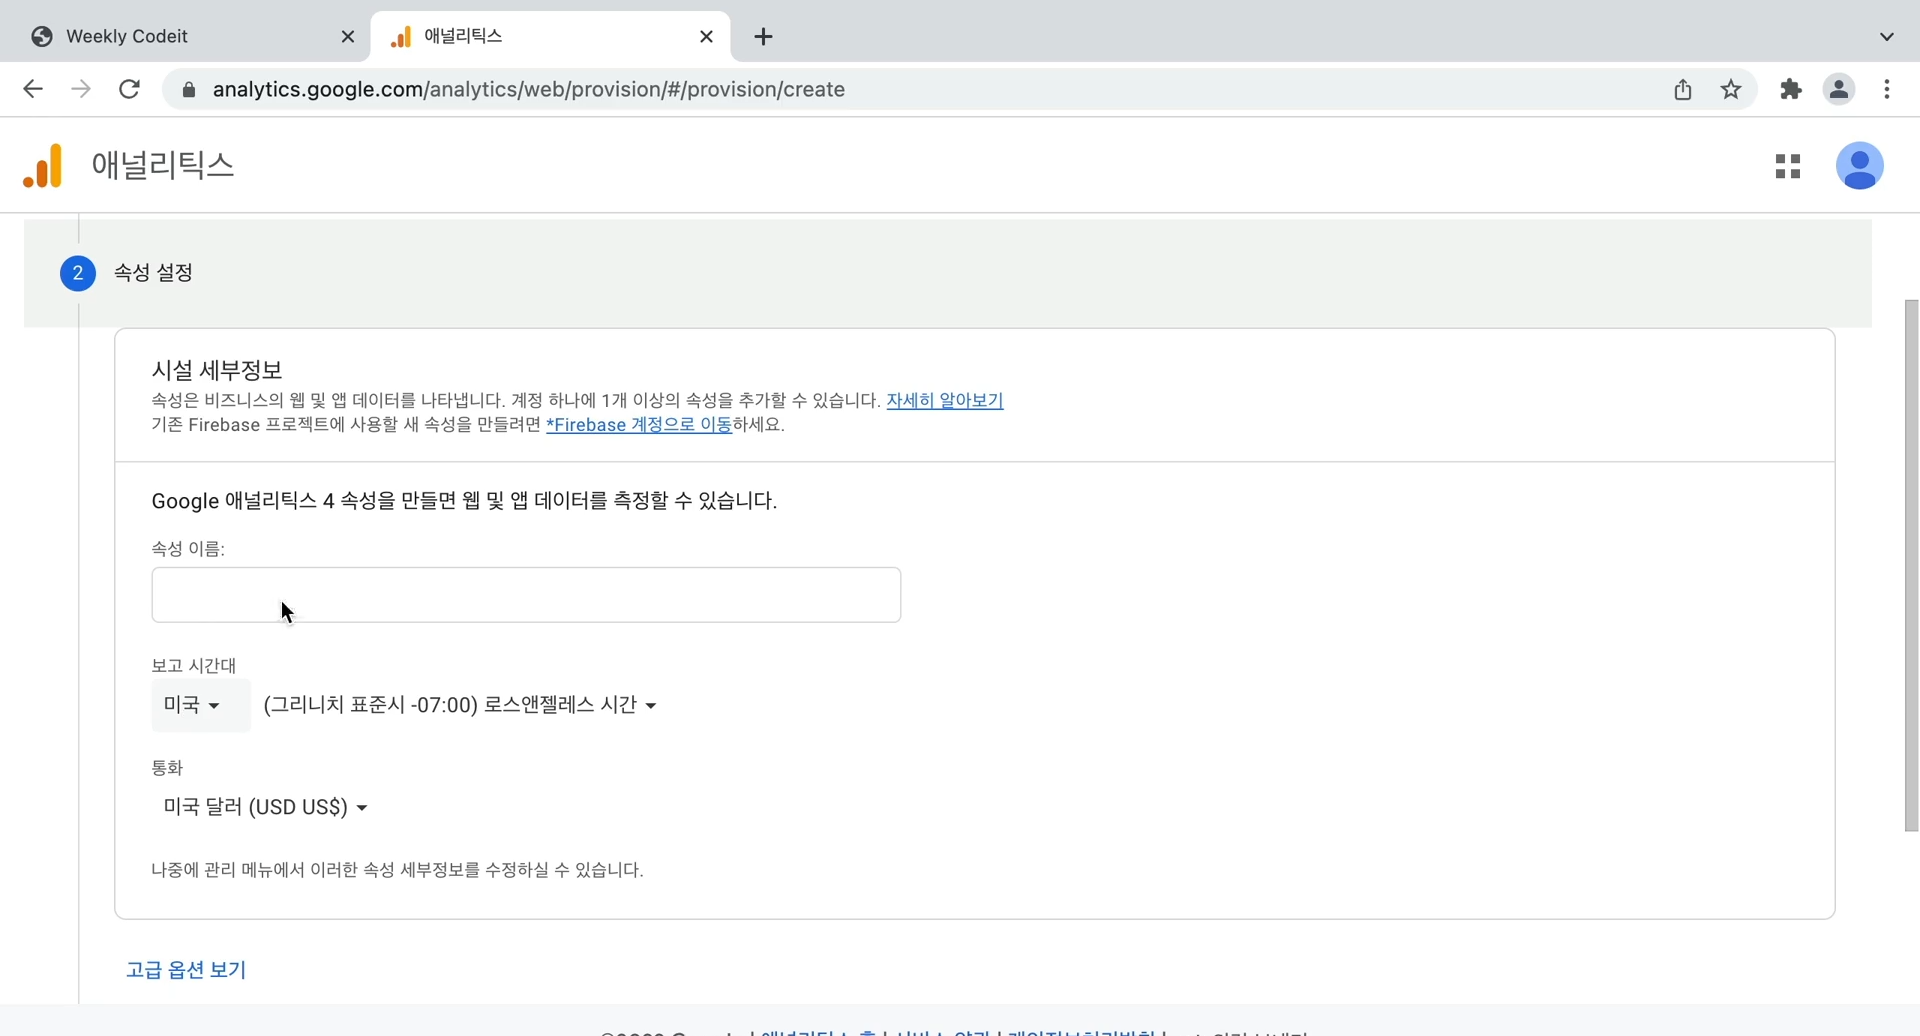Click the page vertical scrollbar

[1911, 565]
